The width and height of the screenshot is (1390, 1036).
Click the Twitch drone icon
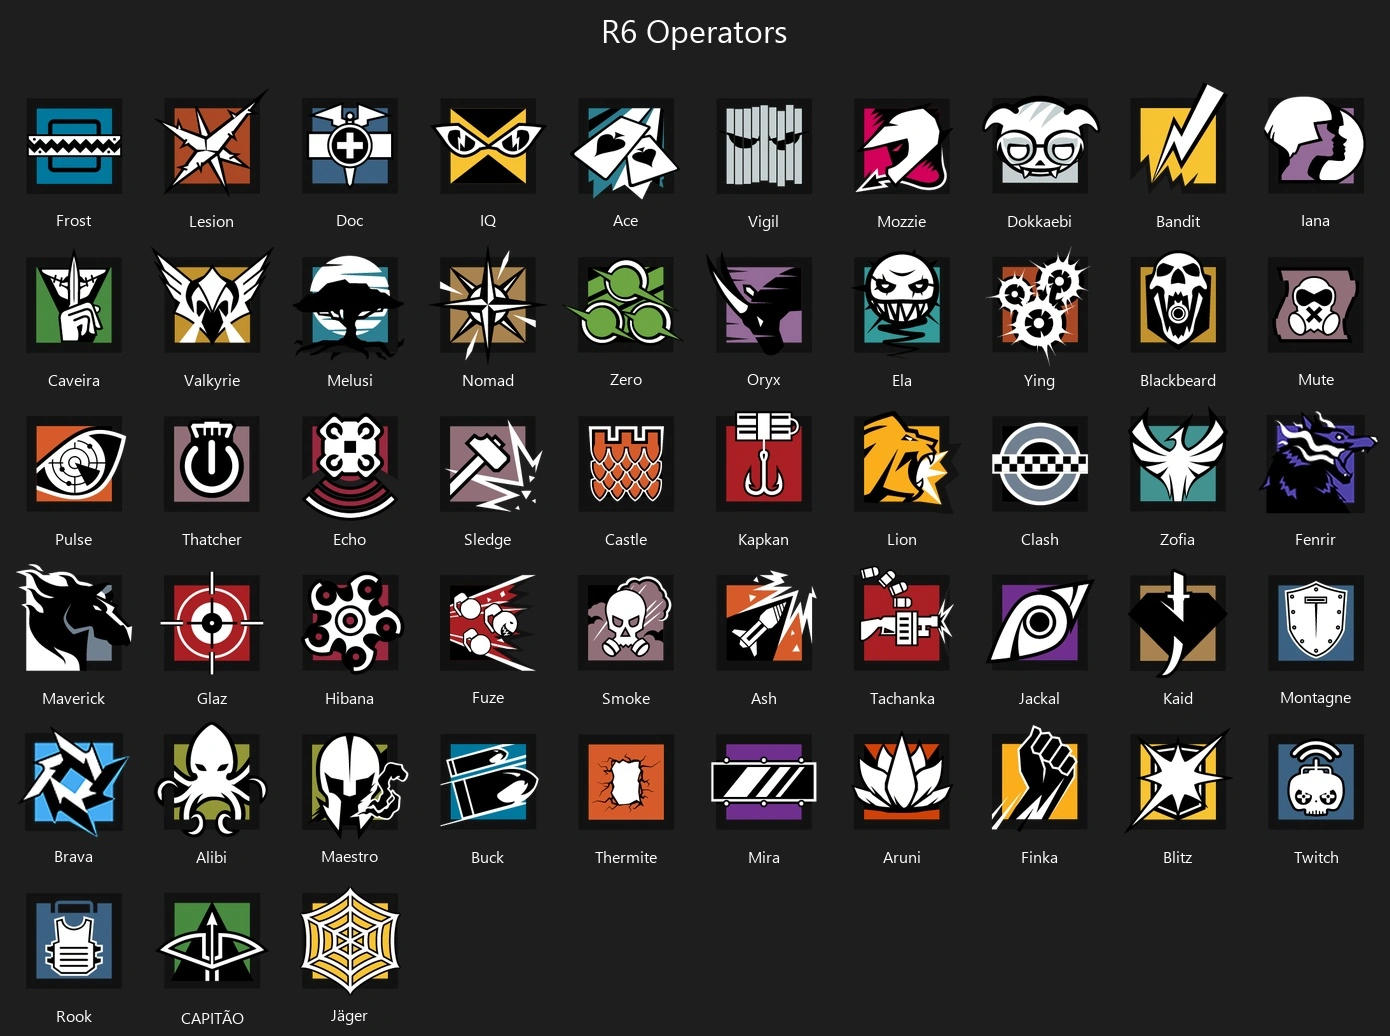point(1316,782)
